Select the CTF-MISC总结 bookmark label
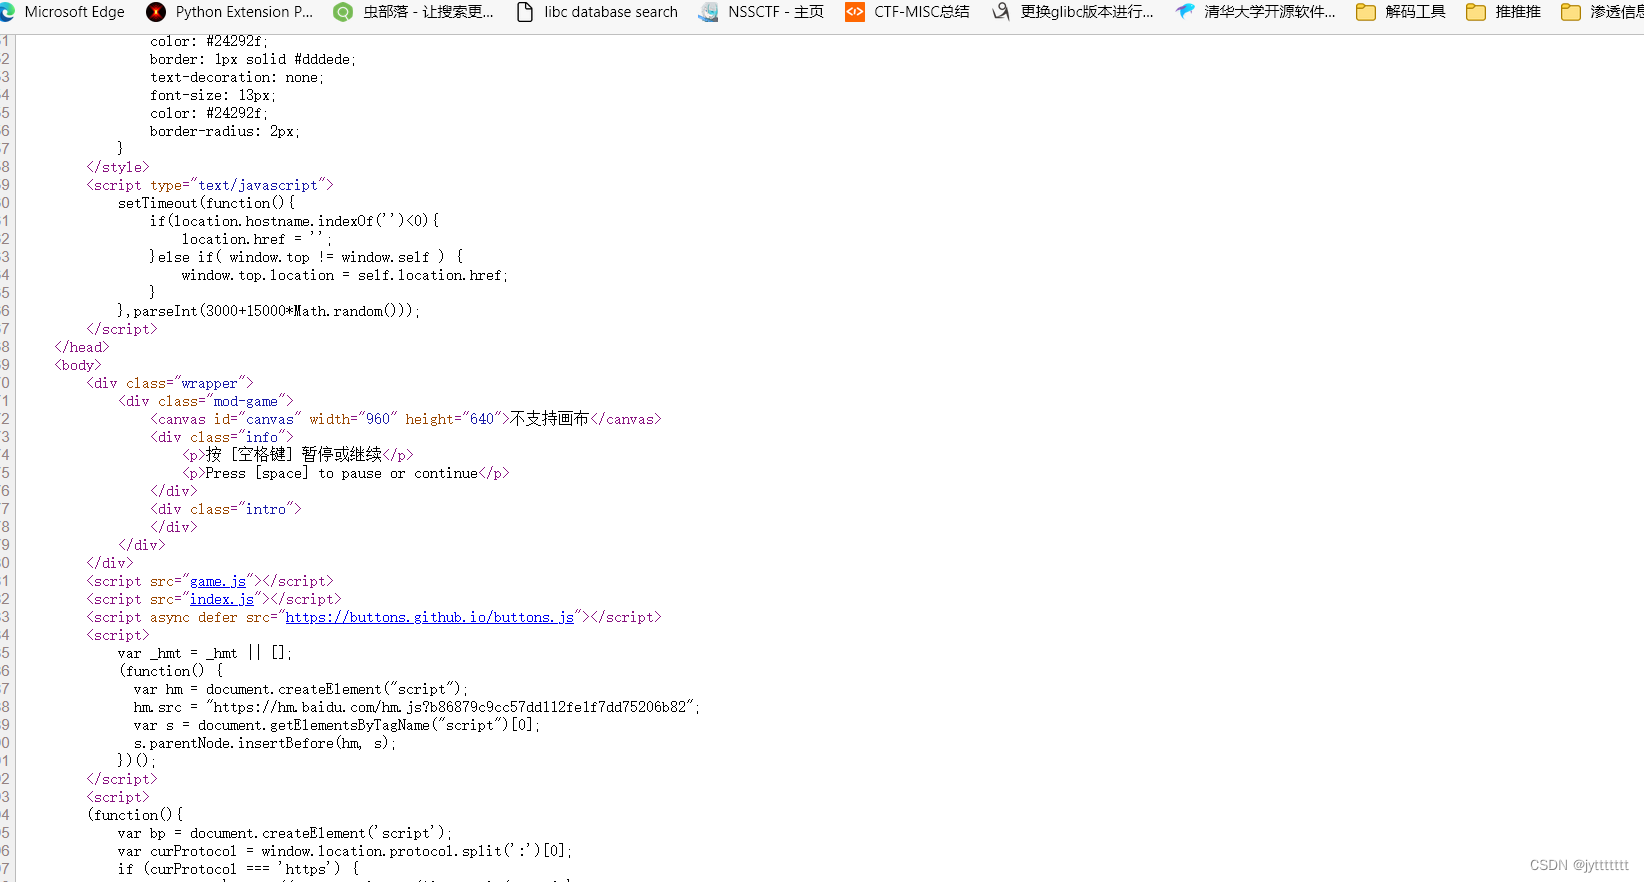 (x=922, y=12)
